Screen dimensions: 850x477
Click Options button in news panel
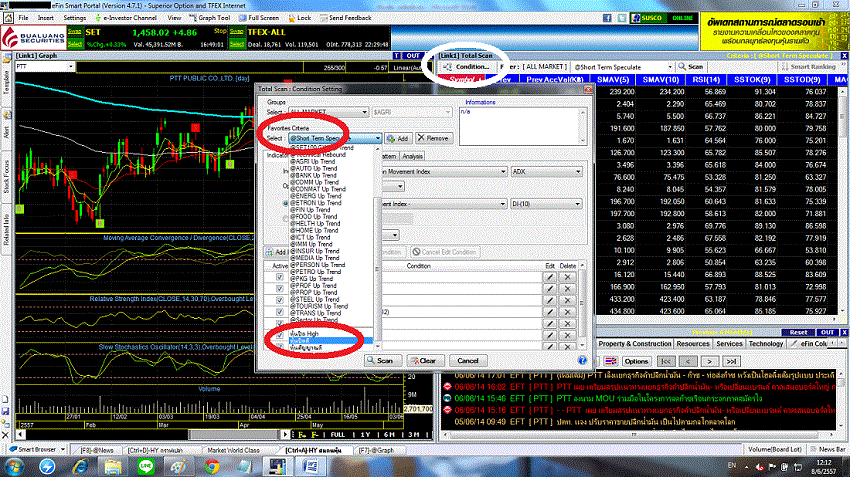tap(636, 362)
